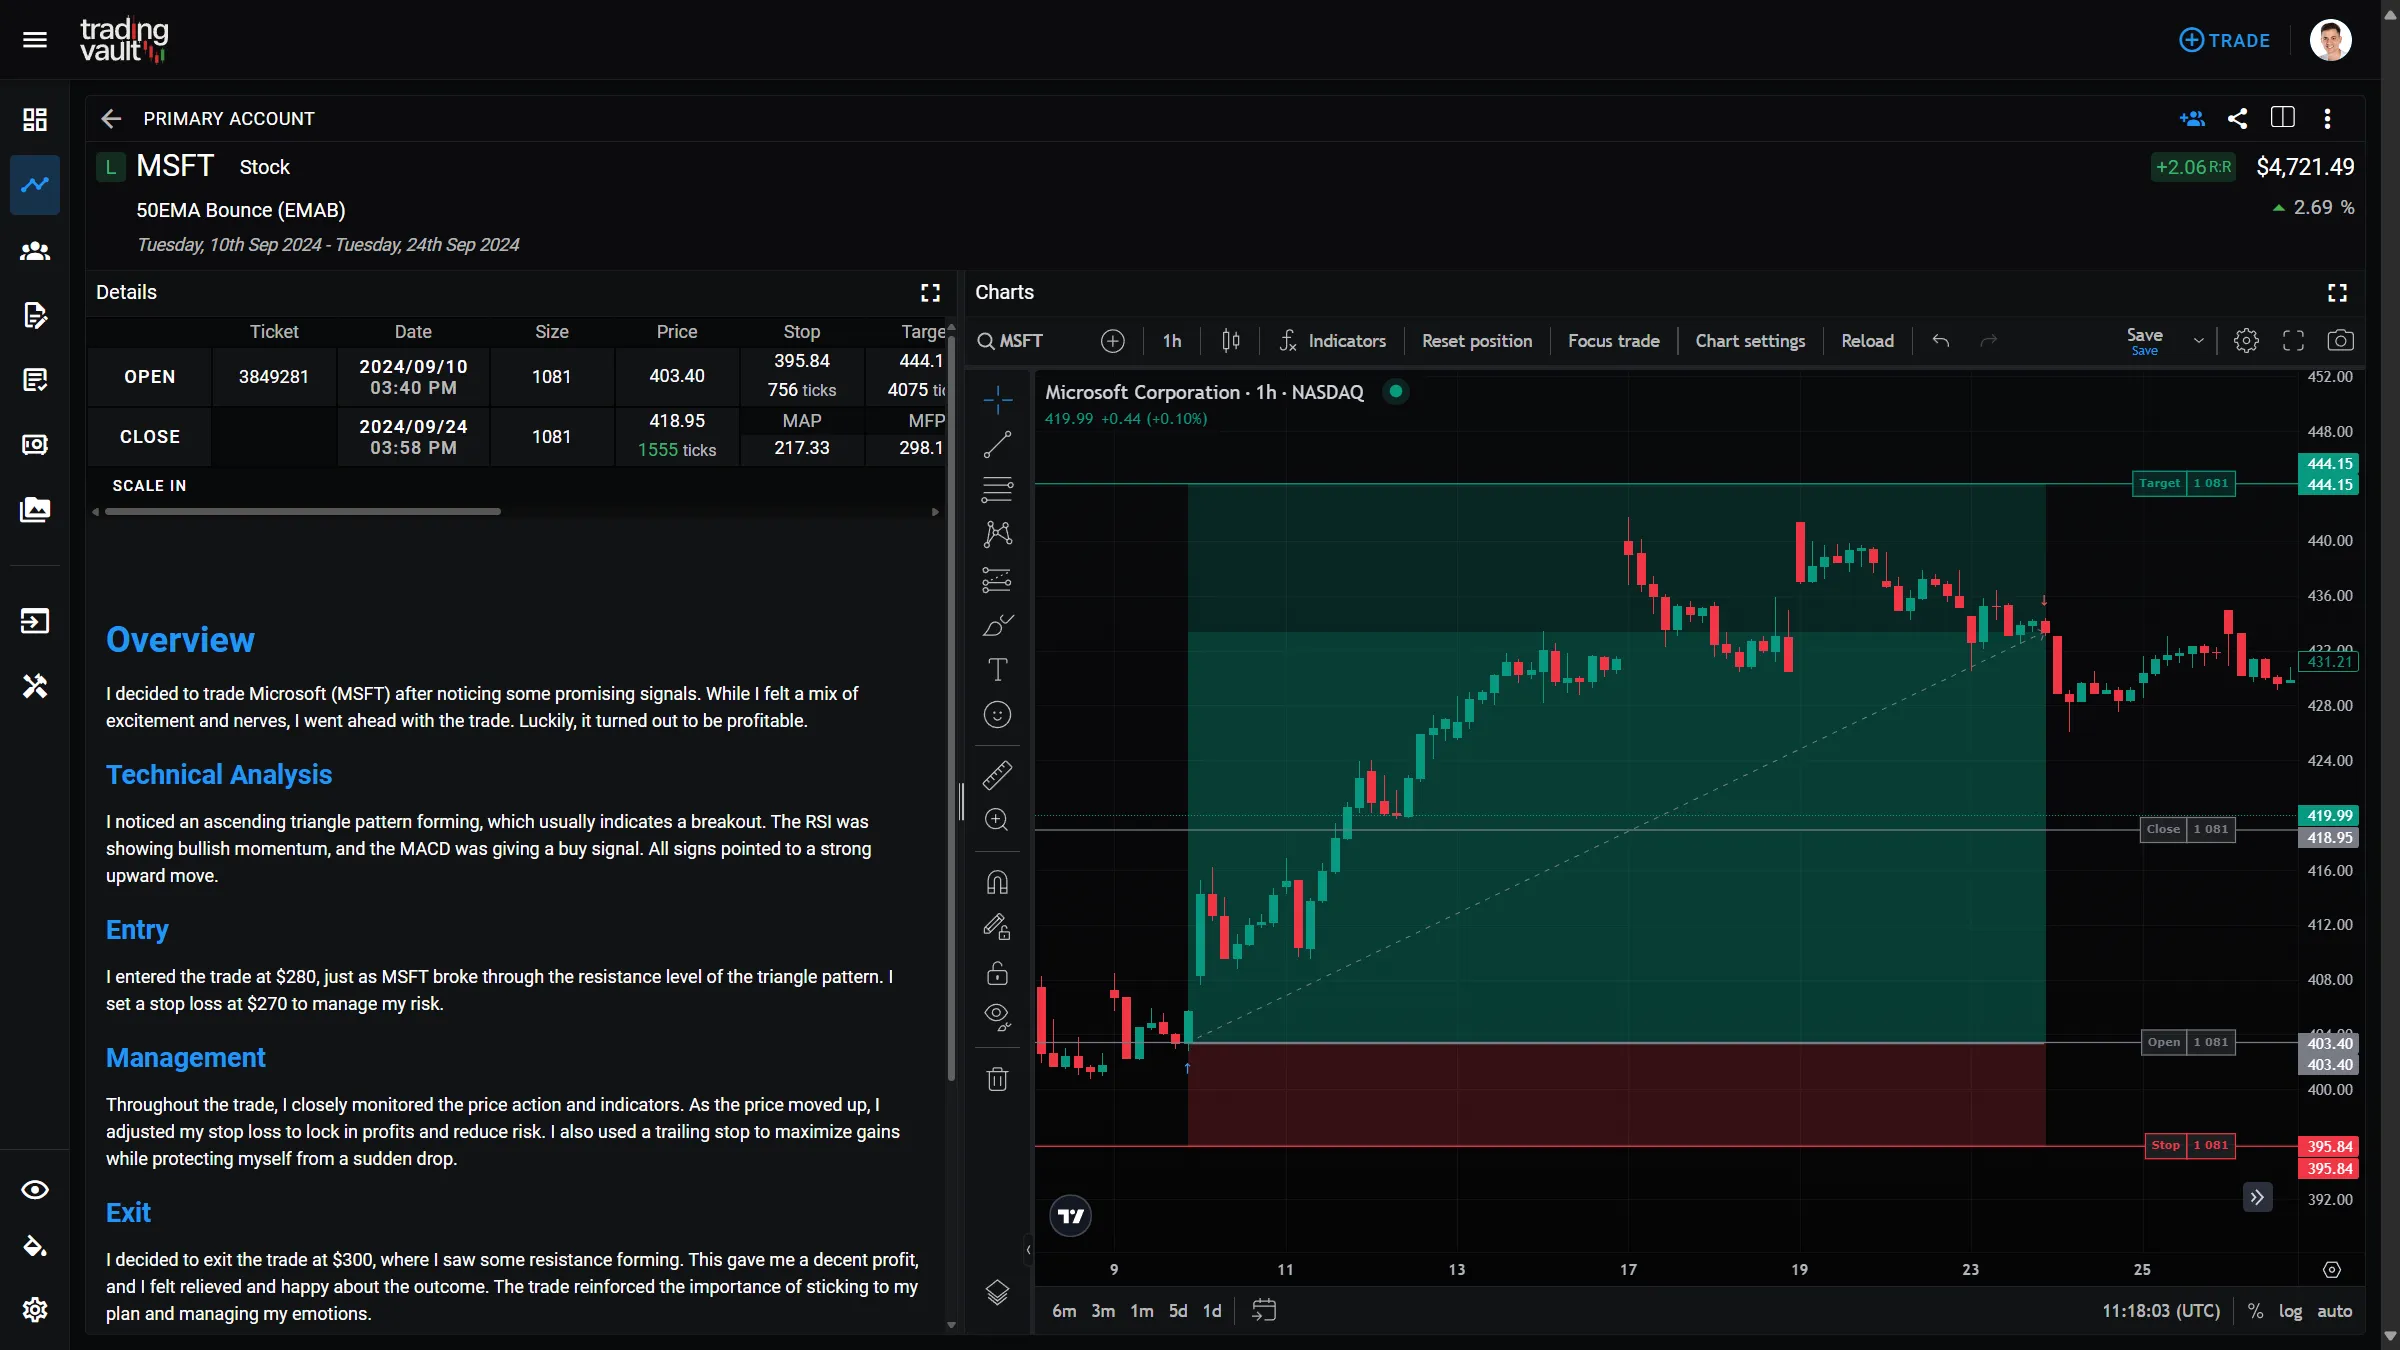Select the trend line drawing tool
The width and height of the screenshot is (2400, 1350).
[997, 445]
